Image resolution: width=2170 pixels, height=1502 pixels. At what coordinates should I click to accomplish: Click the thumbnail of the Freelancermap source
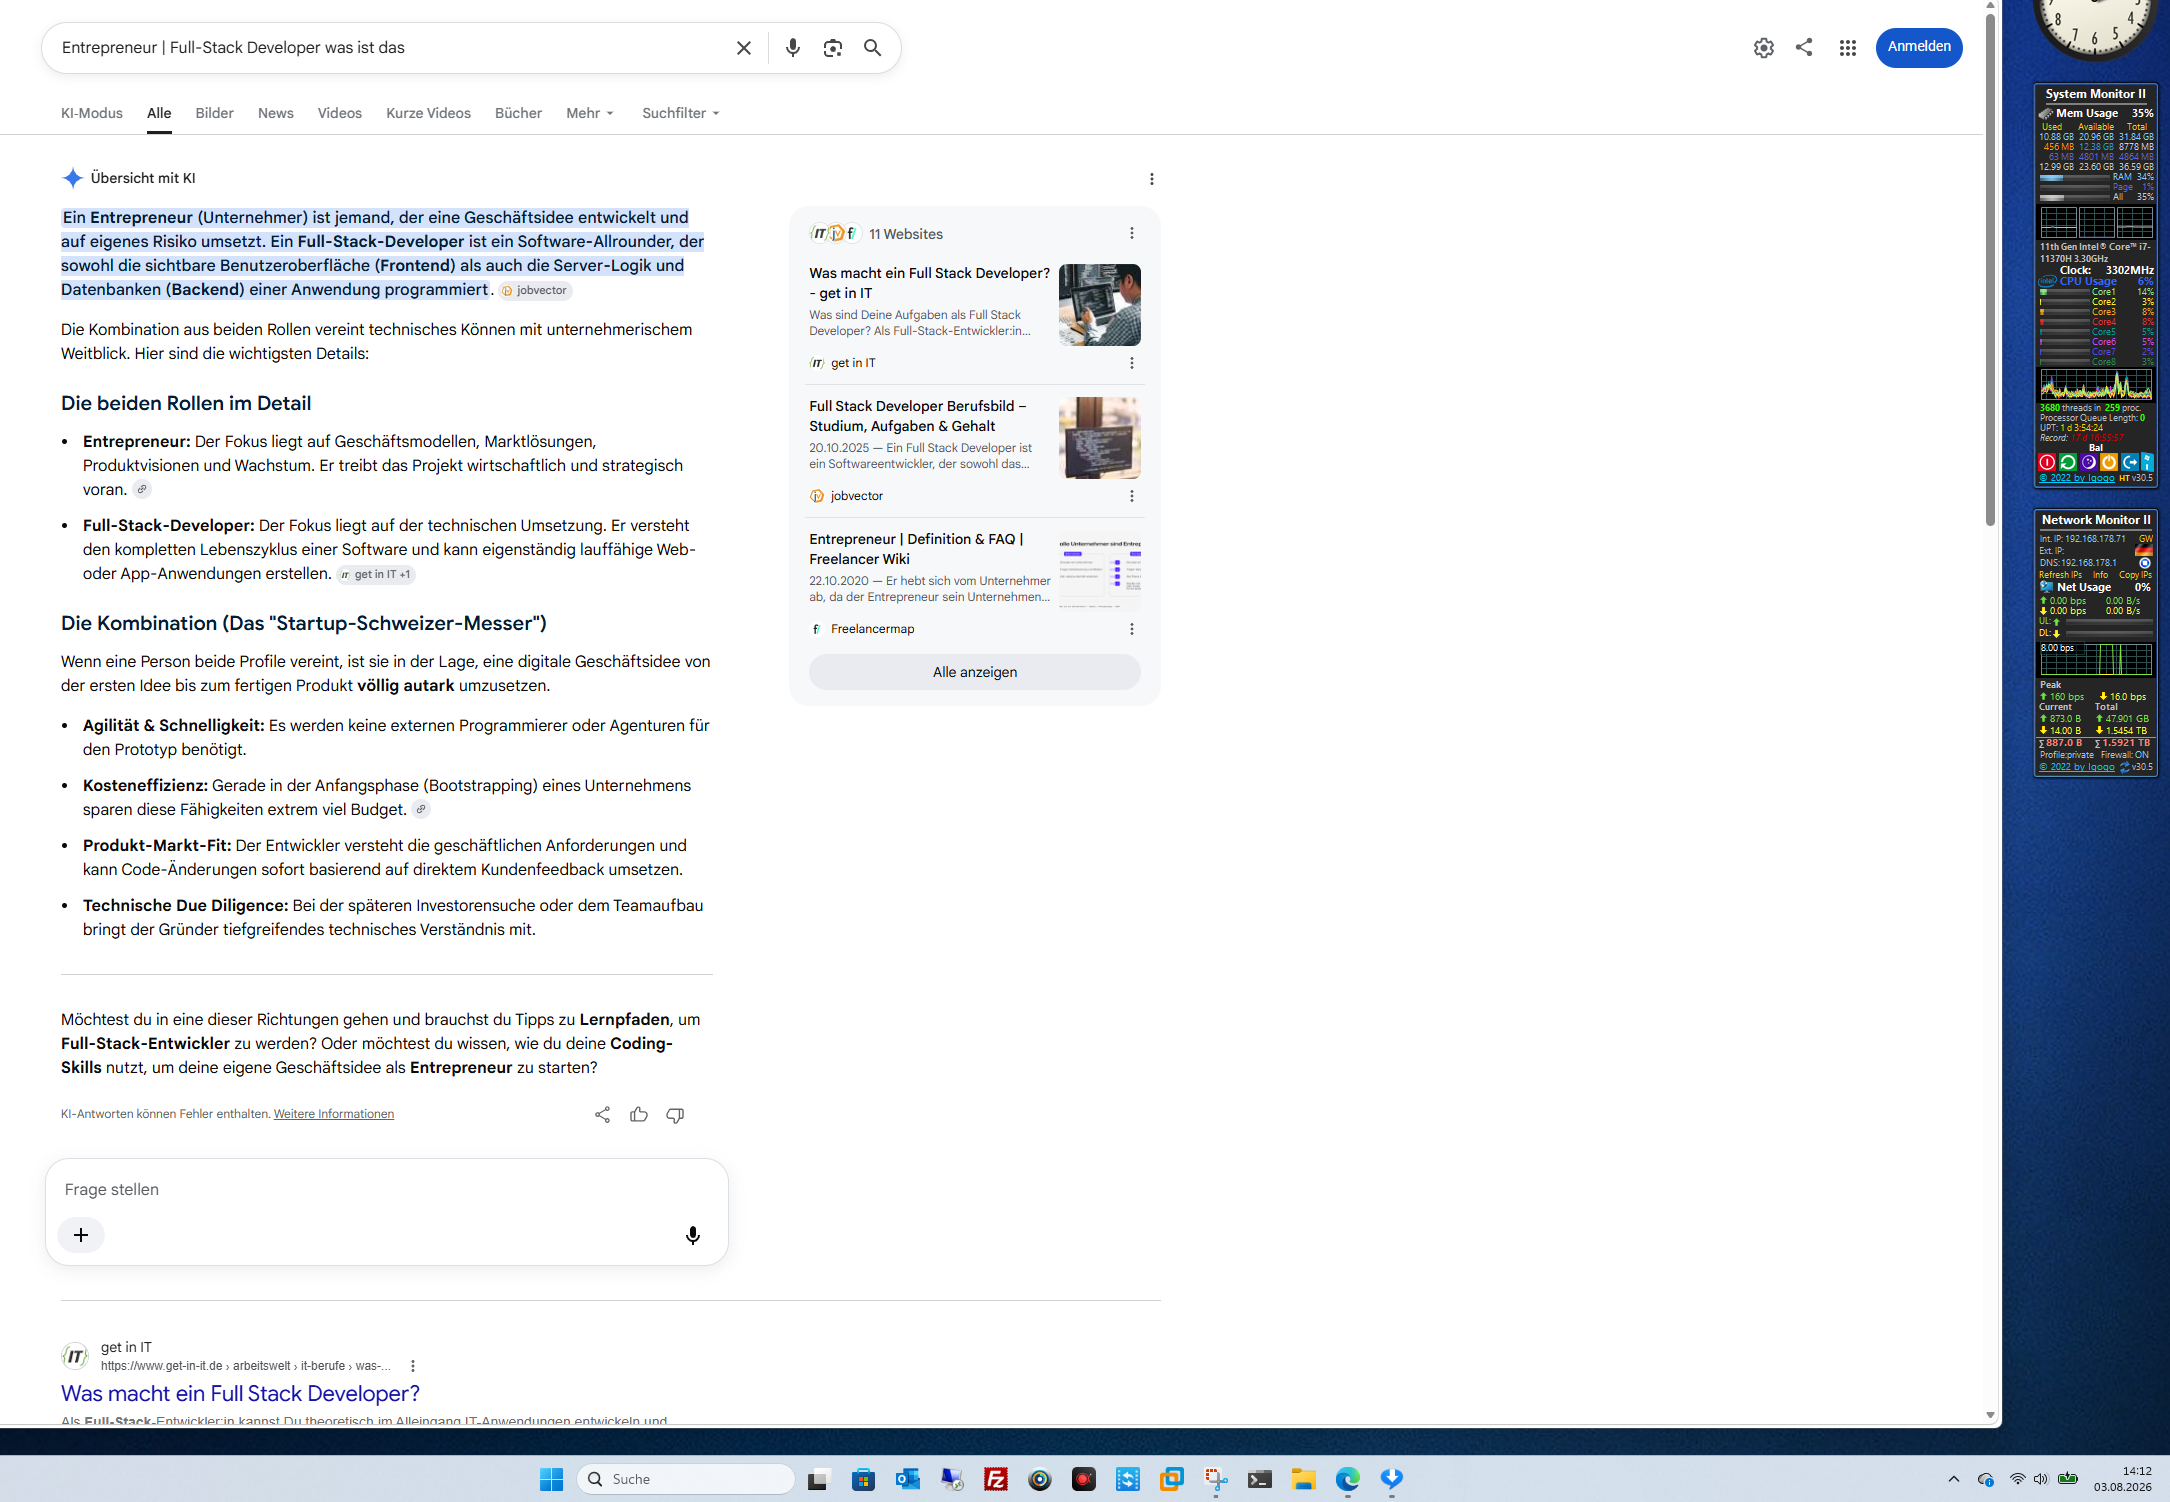tap(1100, 571)
